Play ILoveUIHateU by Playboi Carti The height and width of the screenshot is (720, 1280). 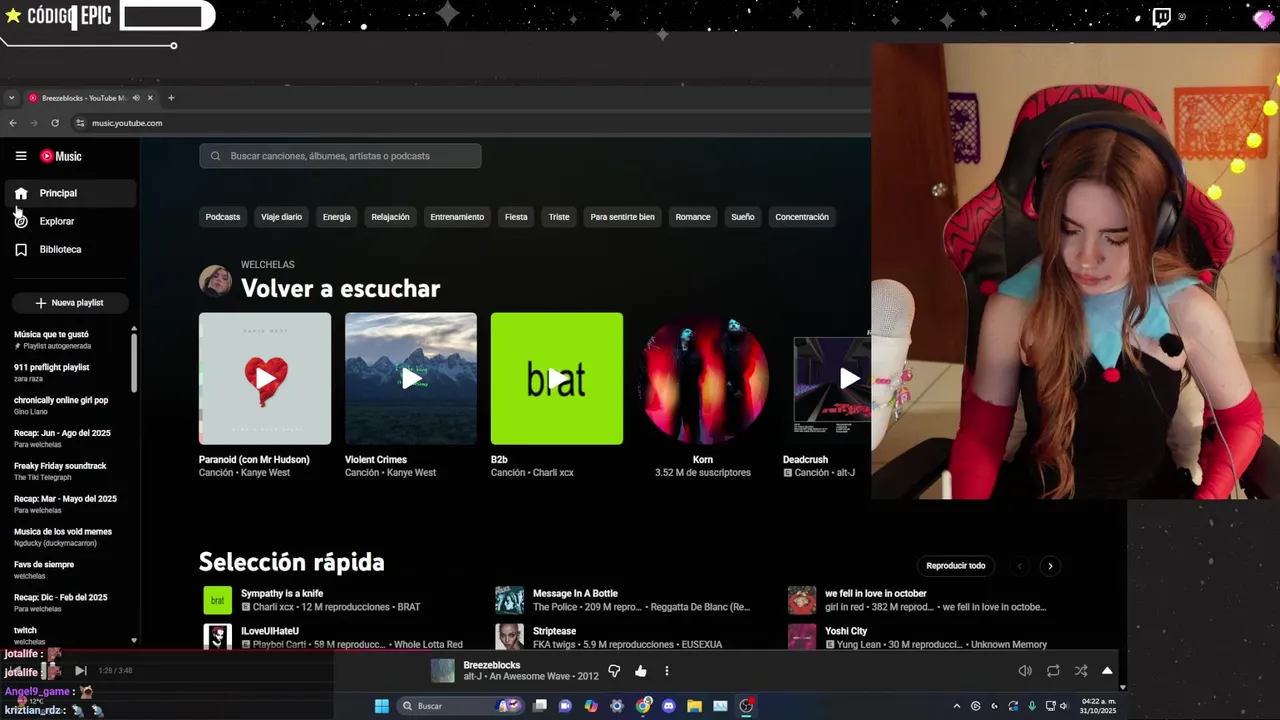click(217, 637)
